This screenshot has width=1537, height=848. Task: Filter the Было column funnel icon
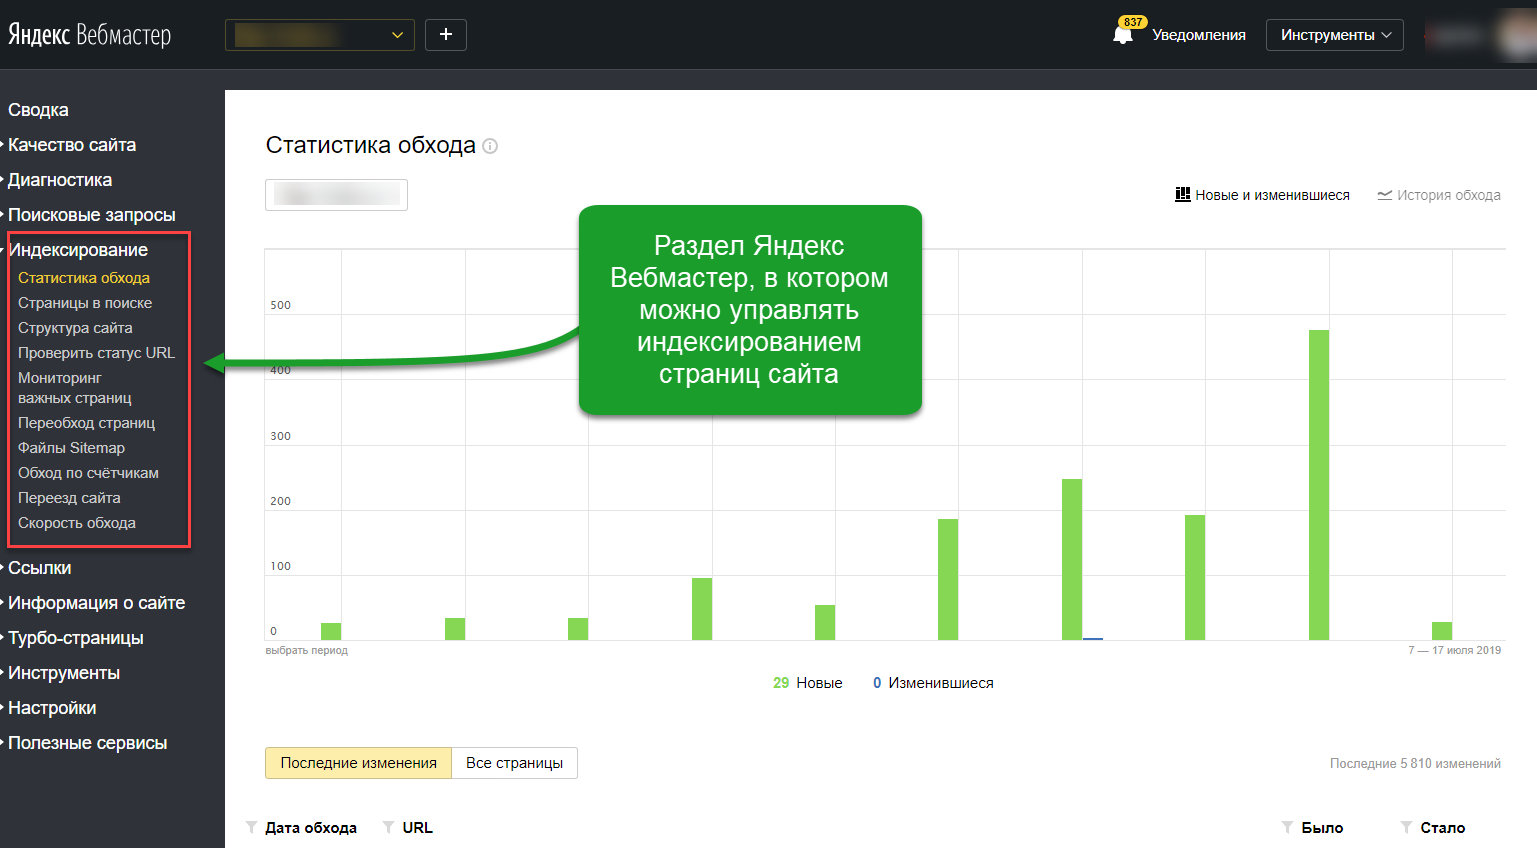[1288, 827]
